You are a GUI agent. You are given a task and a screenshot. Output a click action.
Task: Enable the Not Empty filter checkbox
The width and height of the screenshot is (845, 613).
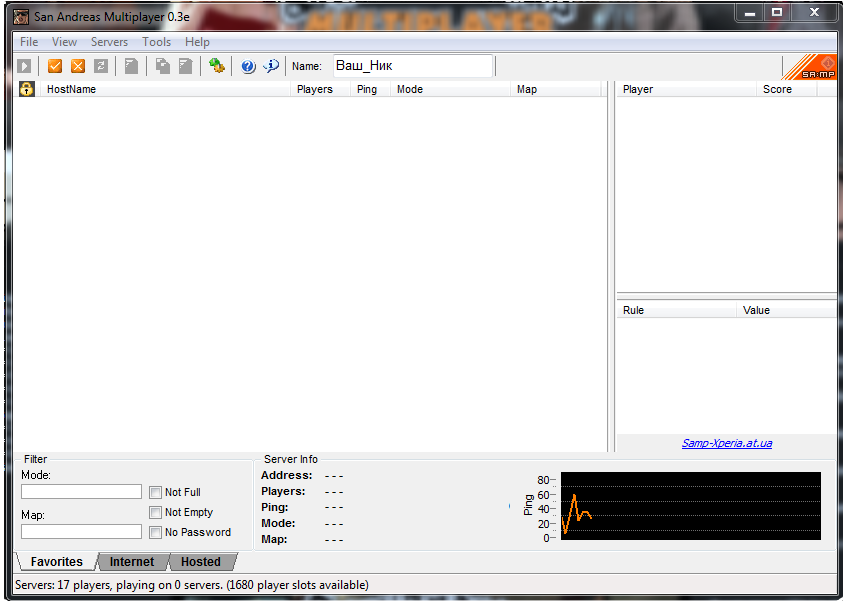155,512
